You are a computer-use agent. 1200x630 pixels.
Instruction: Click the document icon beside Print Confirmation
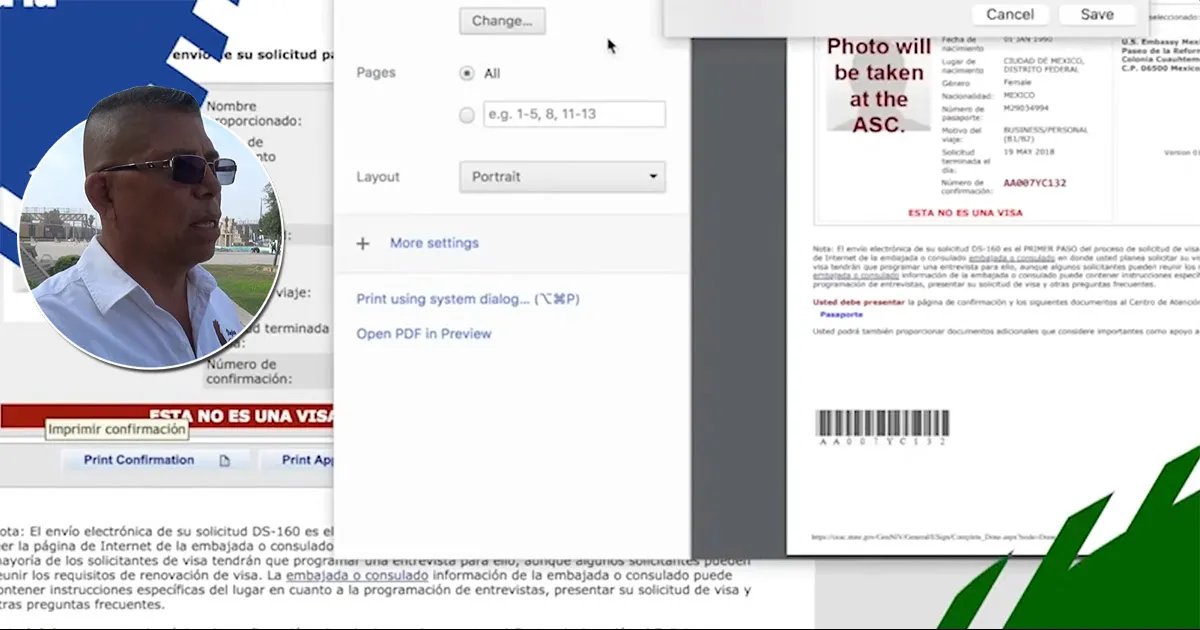pos(225,461)
